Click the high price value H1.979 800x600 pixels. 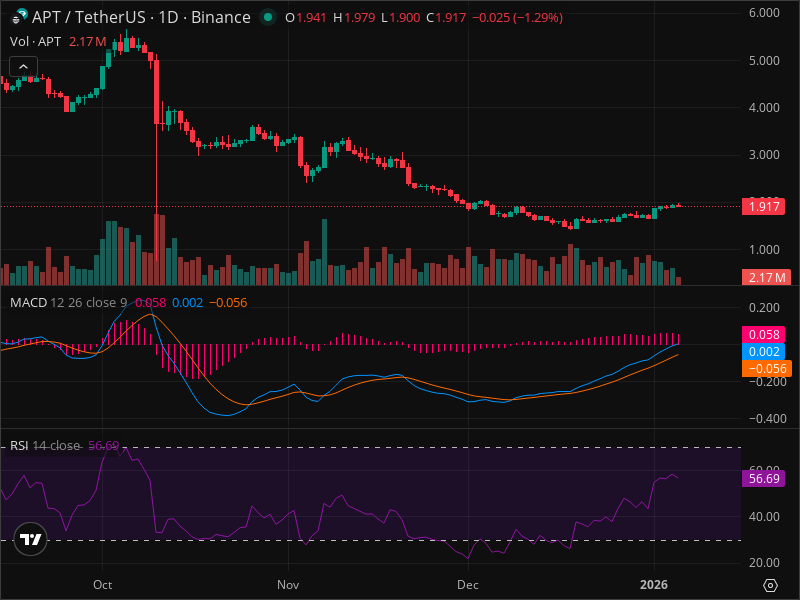coord(354,18)
